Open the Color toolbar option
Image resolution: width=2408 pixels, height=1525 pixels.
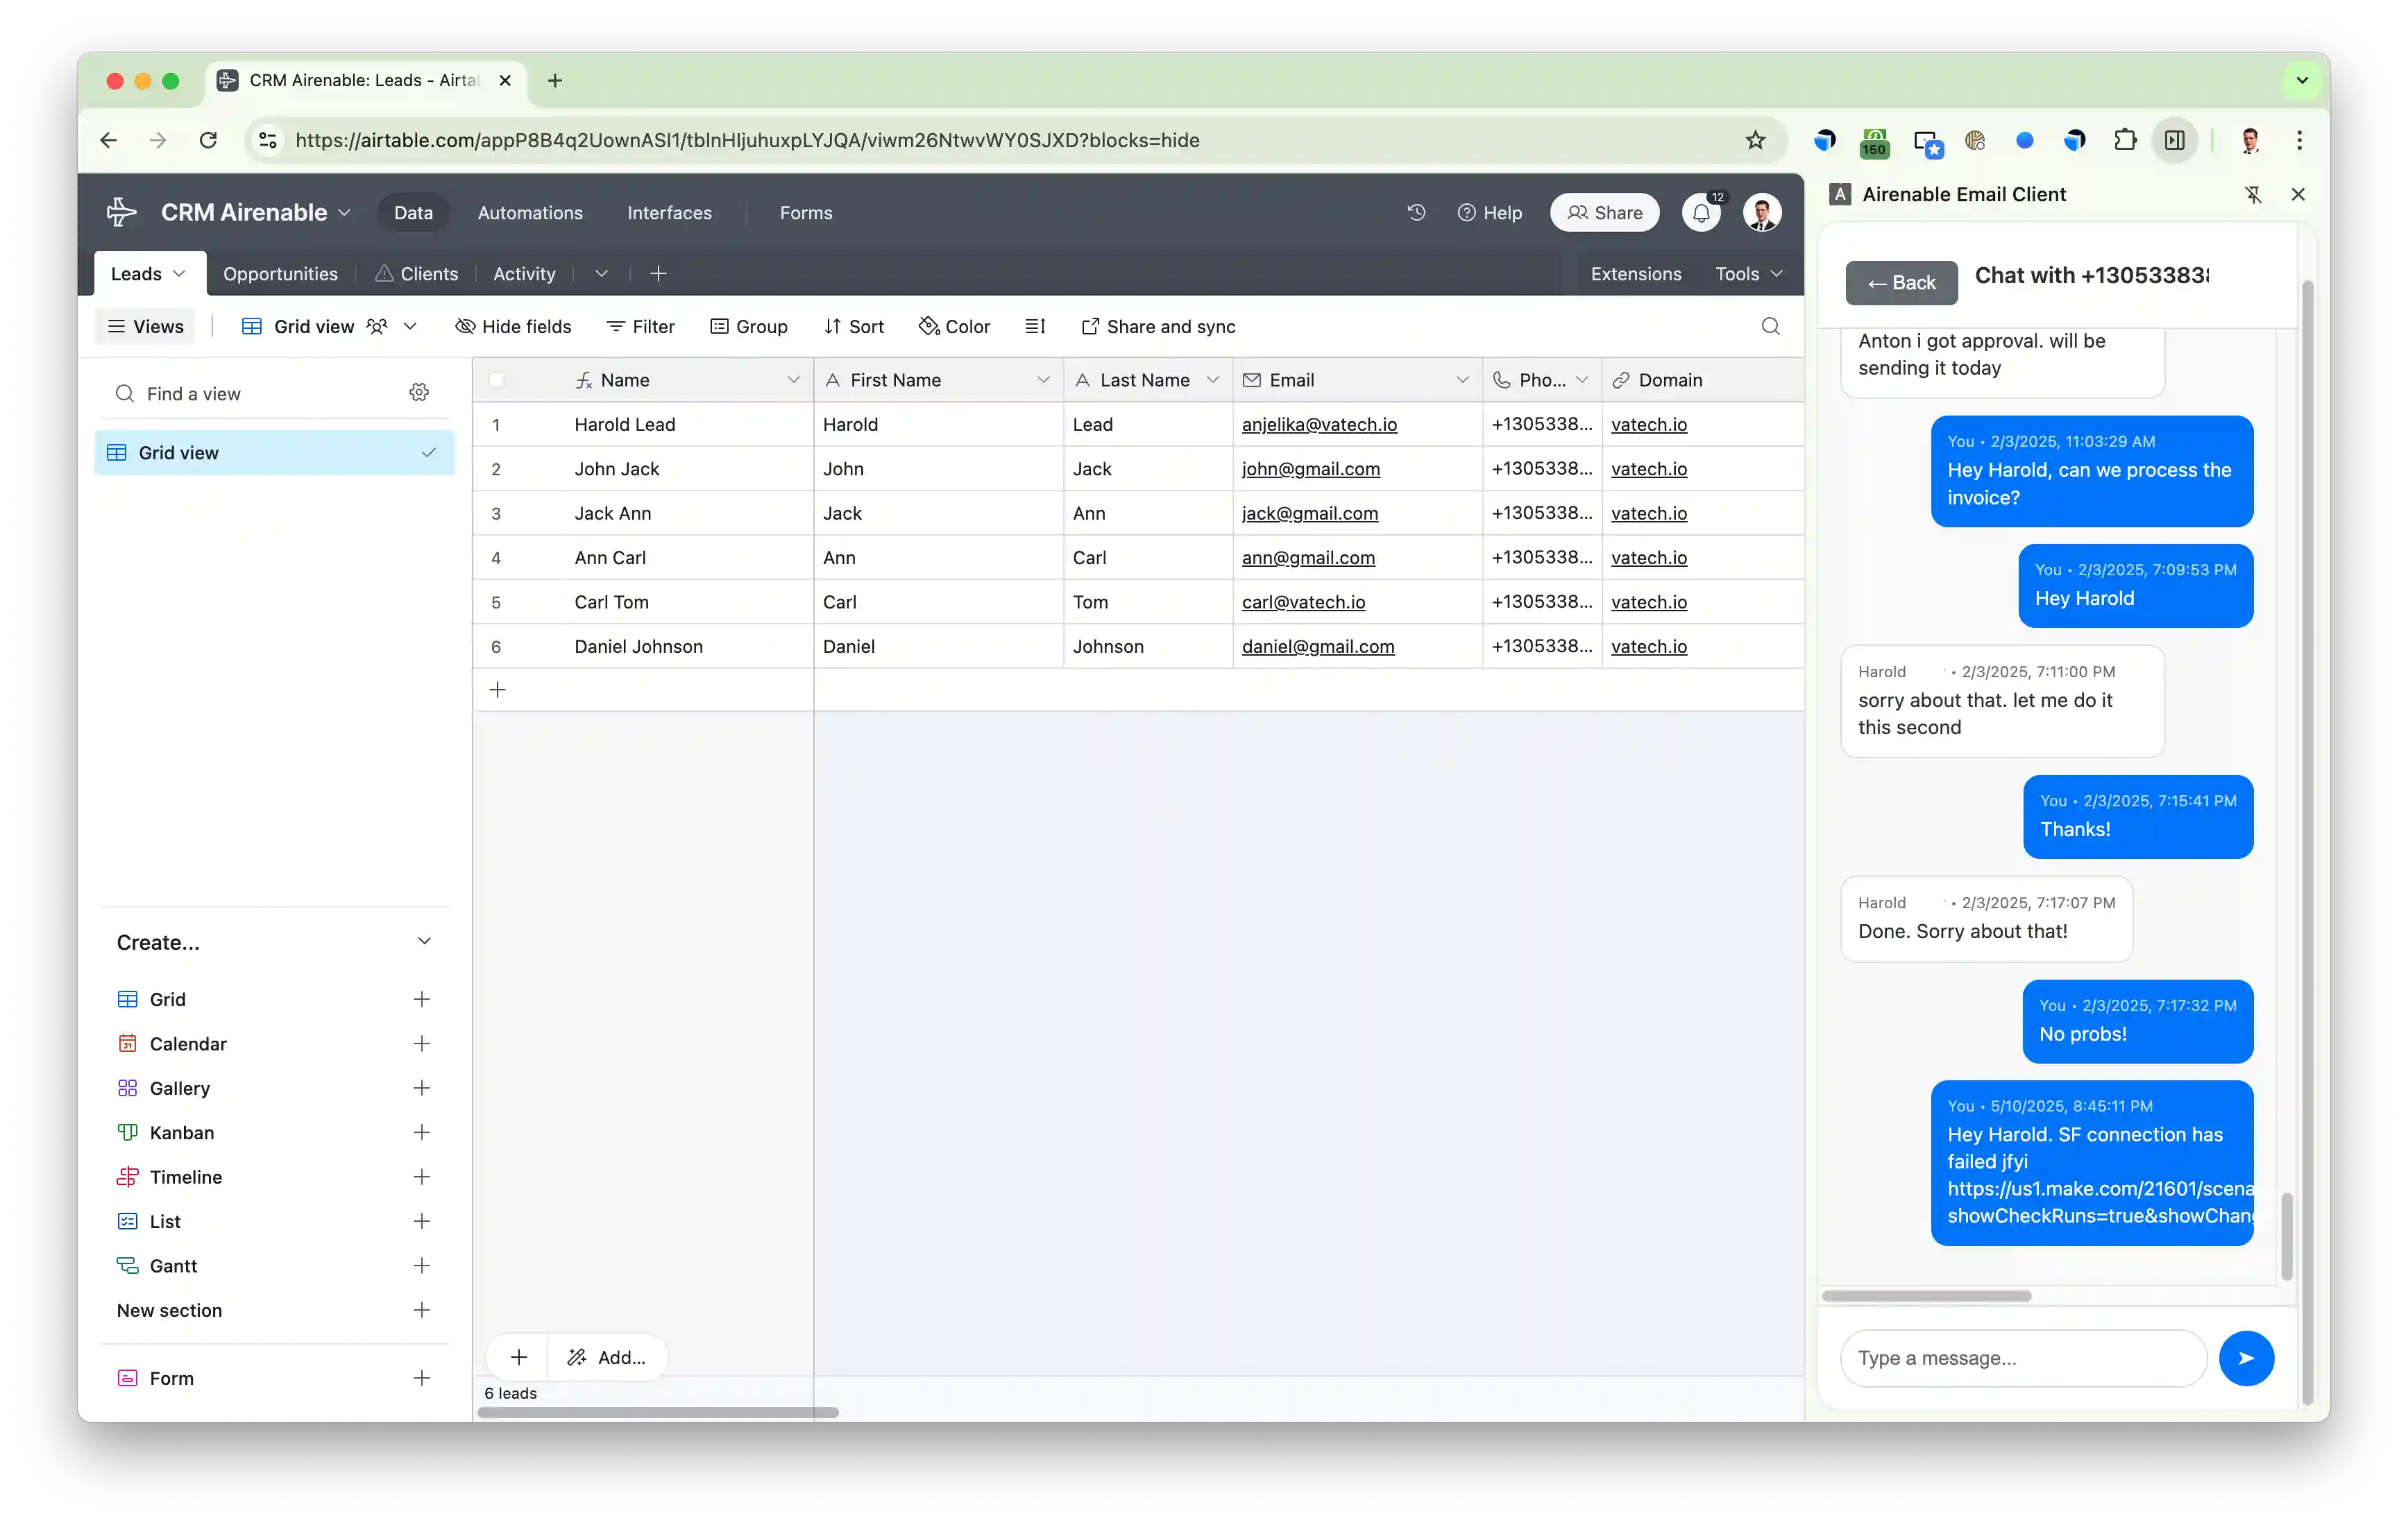click(x=954, y=326)
